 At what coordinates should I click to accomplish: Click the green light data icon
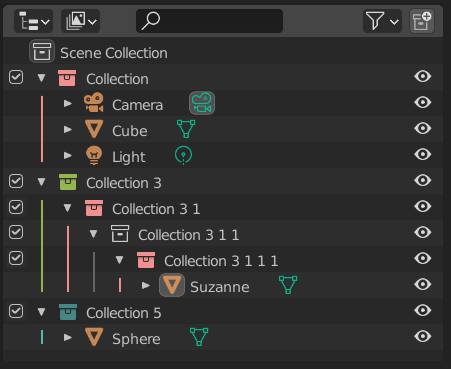coord(183,155)
